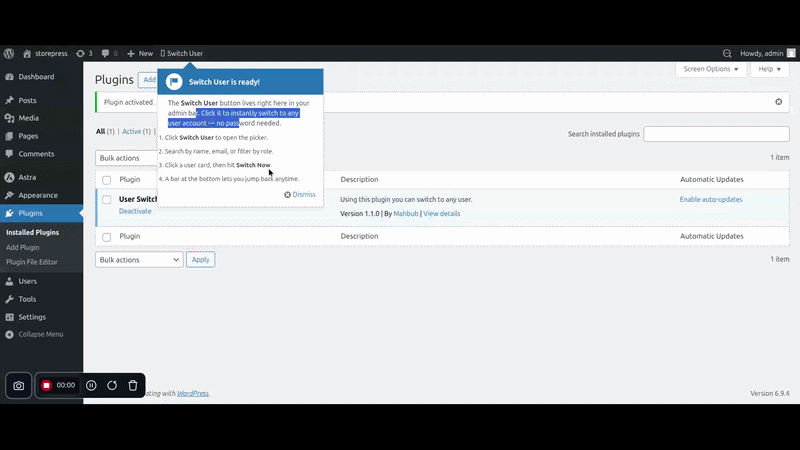Dismiss the Switch User pointer
This screenshot has height=450, width=800.
click(300, 194)
